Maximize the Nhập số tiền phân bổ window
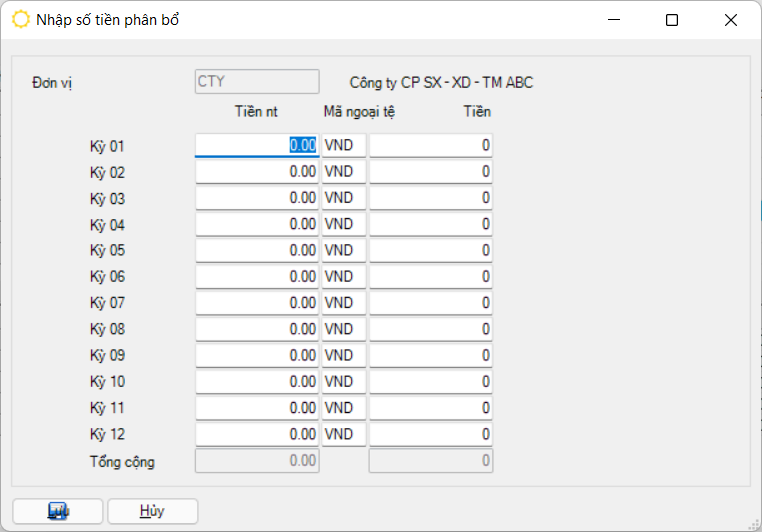The image size is (762, 532). (x=672, y=20)
